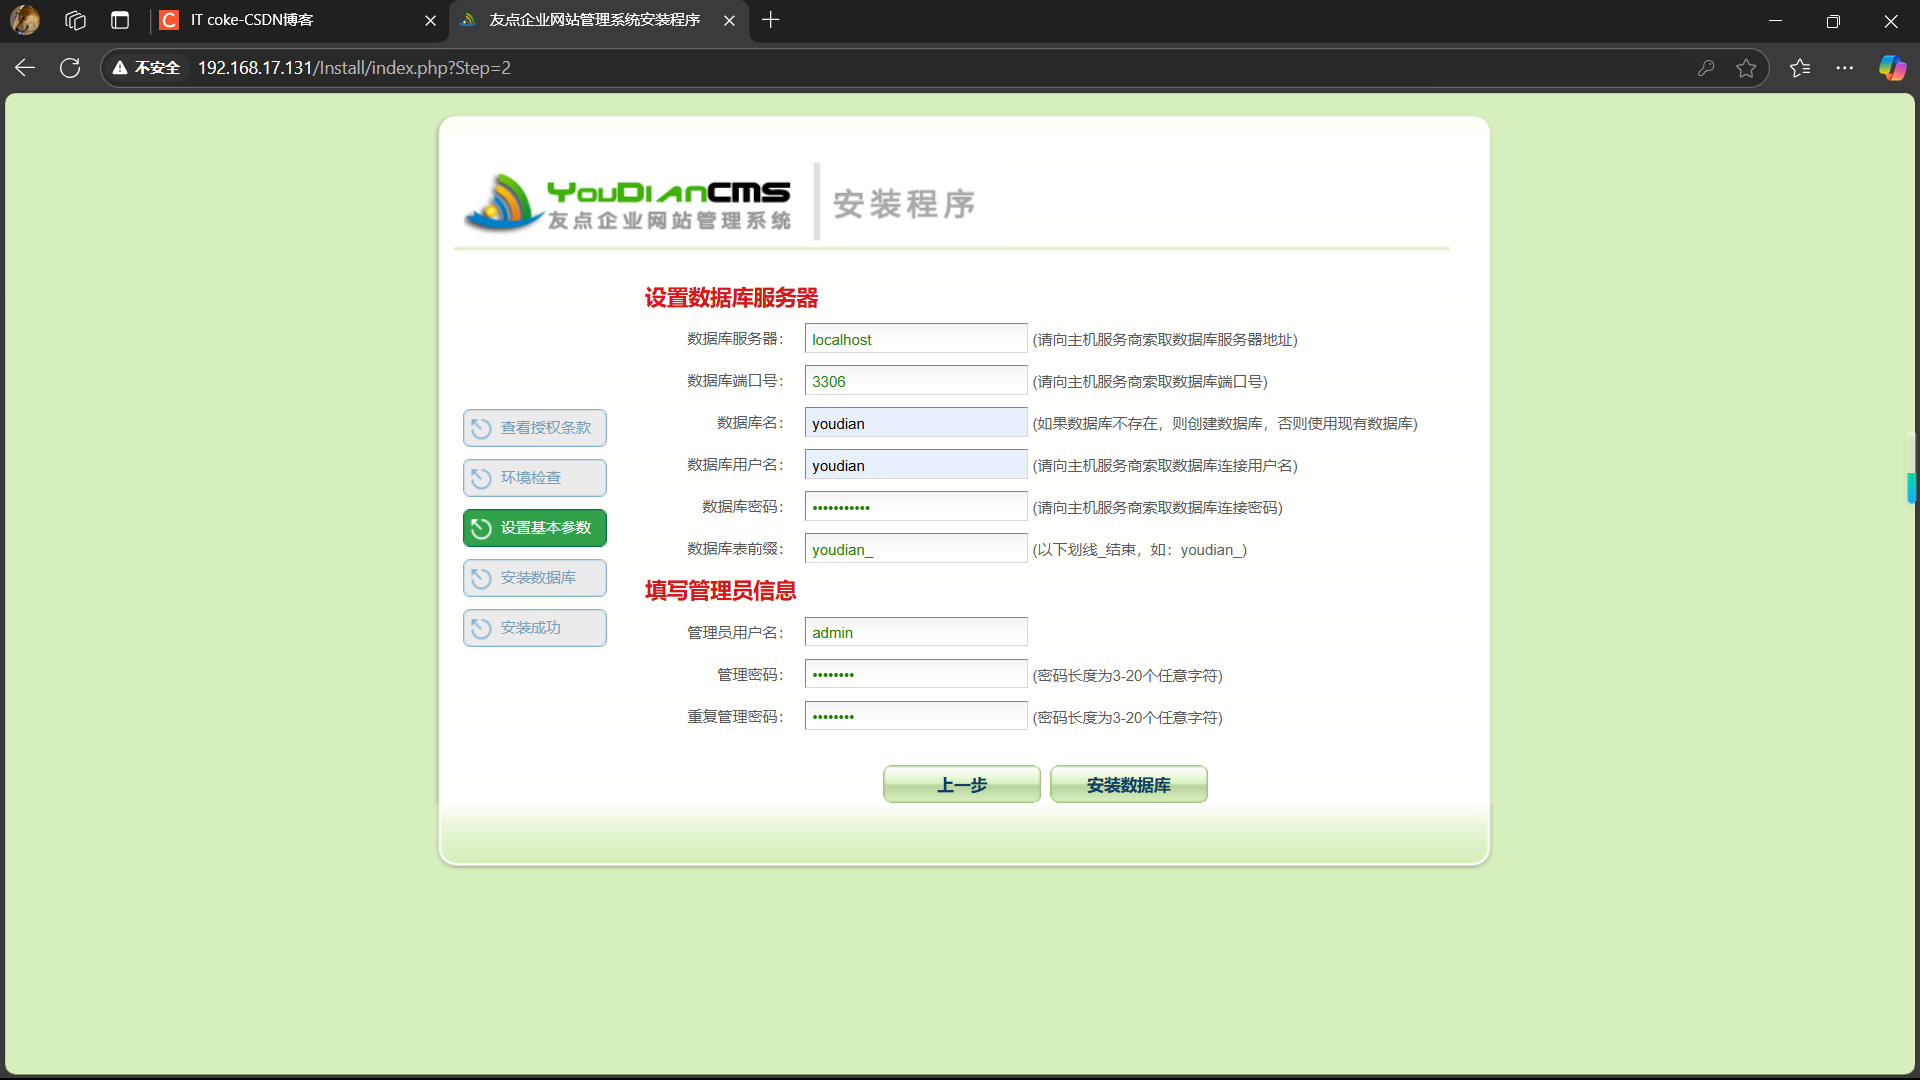Image resolution: width=1920 pixels, height=1080 pixels.
Task: Click the saved password key icon
Action: click(1706, 68)
